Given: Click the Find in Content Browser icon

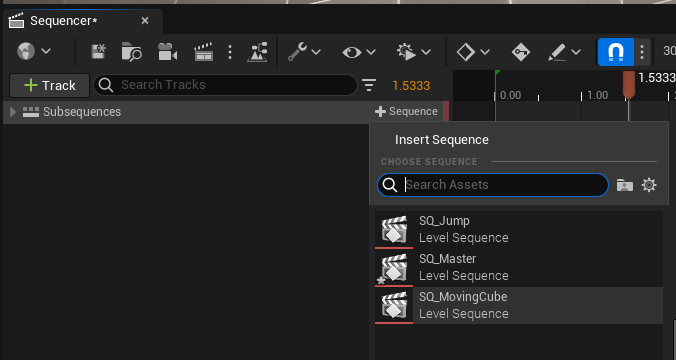Looking at the screenshot, I should coord(131,52).
